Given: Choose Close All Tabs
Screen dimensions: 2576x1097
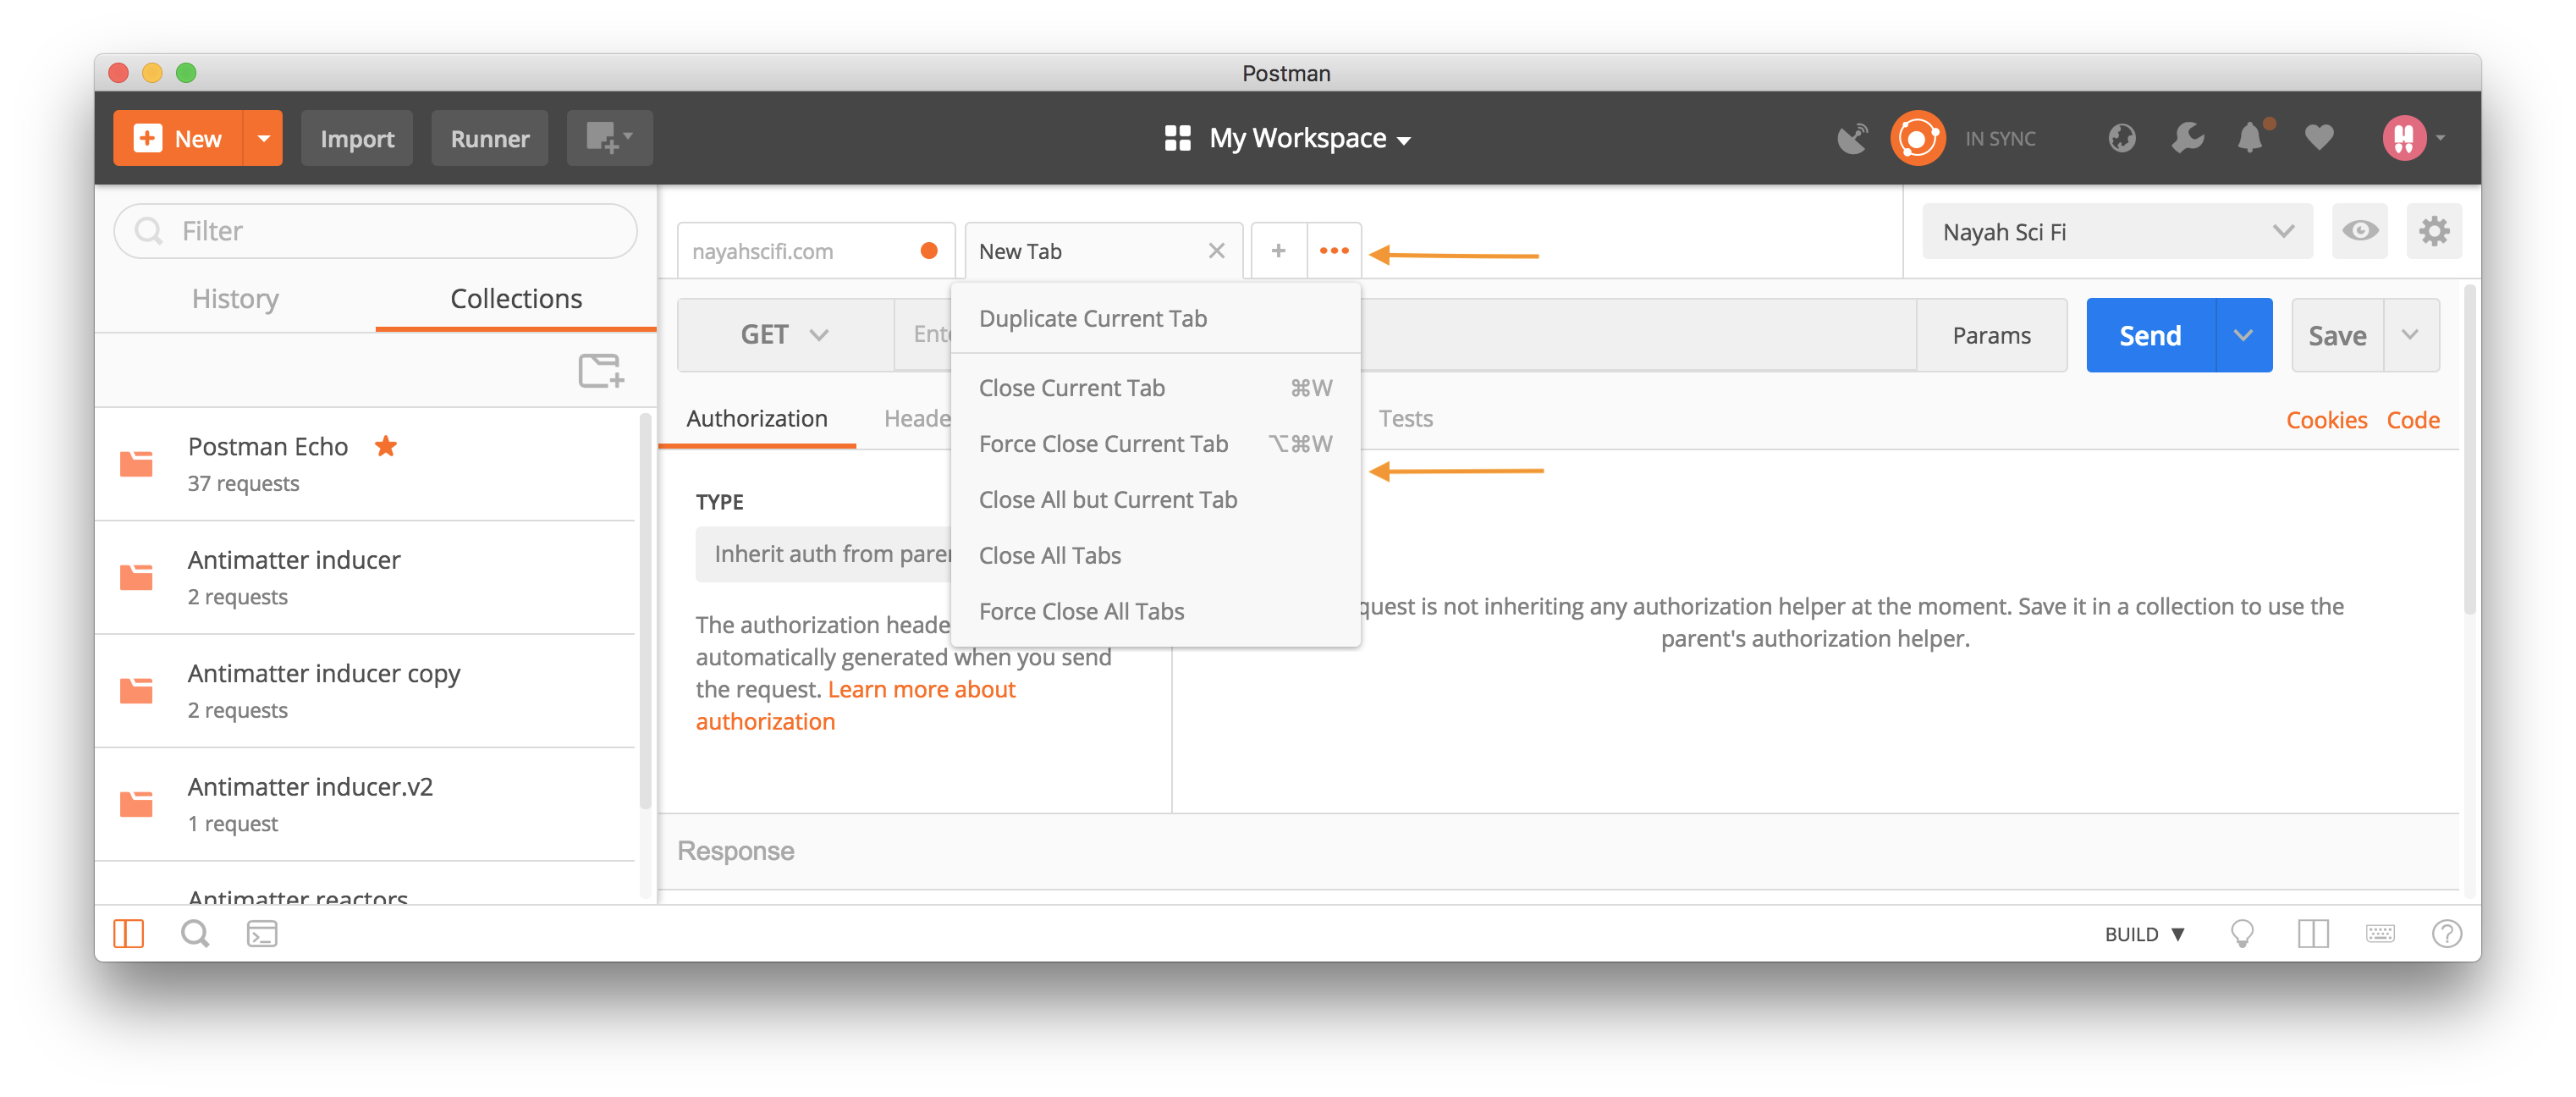Looking at the screenshot, I should 1156,556.
